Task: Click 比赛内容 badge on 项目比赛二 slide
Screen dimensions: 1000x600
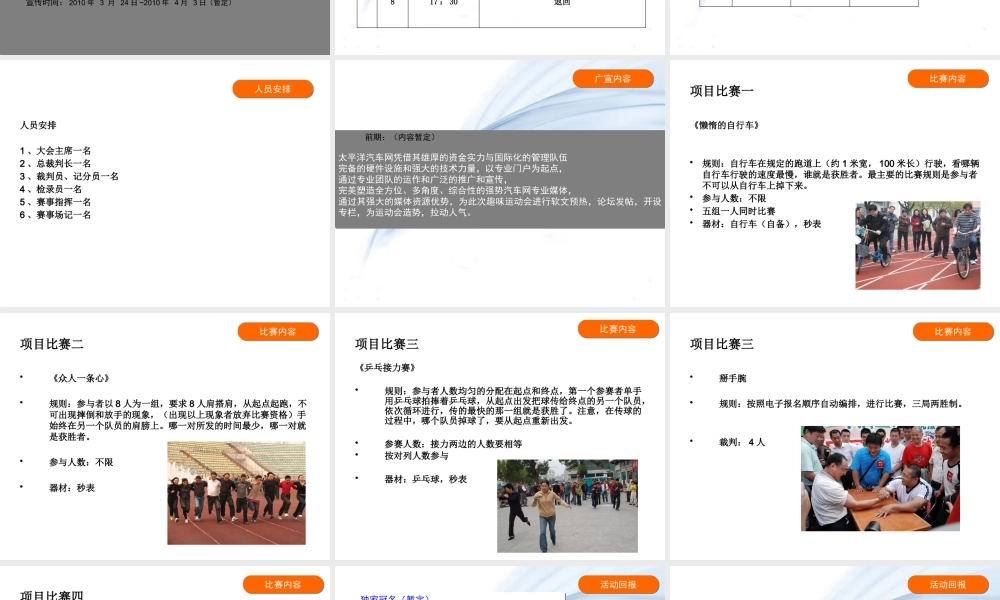Action: coord(278,332)
